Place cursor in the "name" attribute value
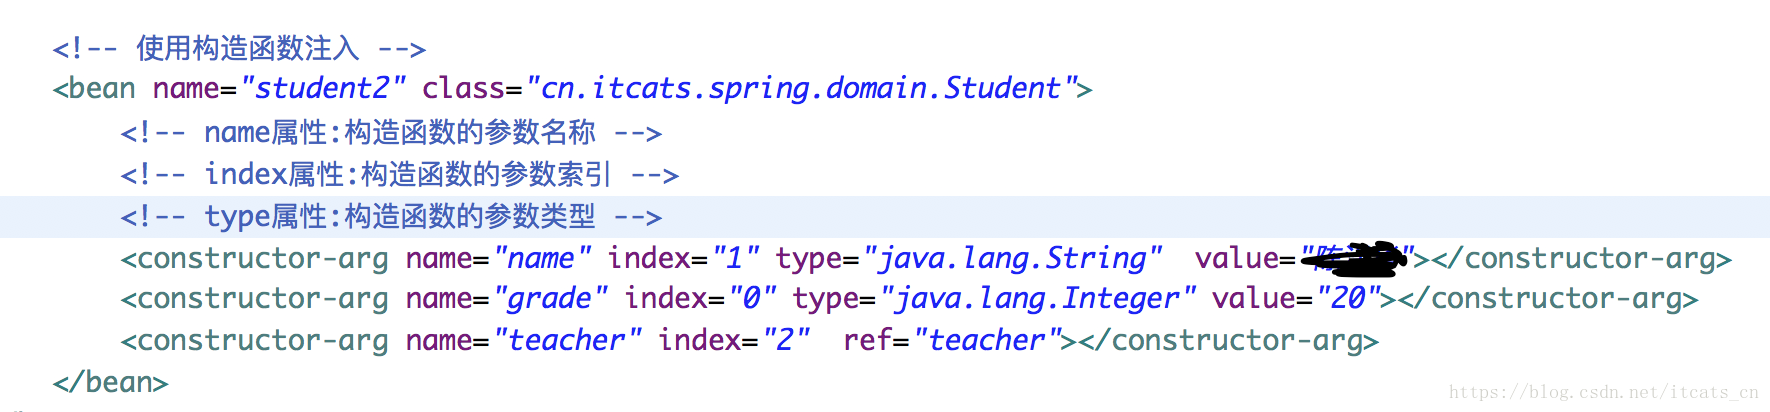This screenshot has height=412, width=1770. tap(541, 259)
